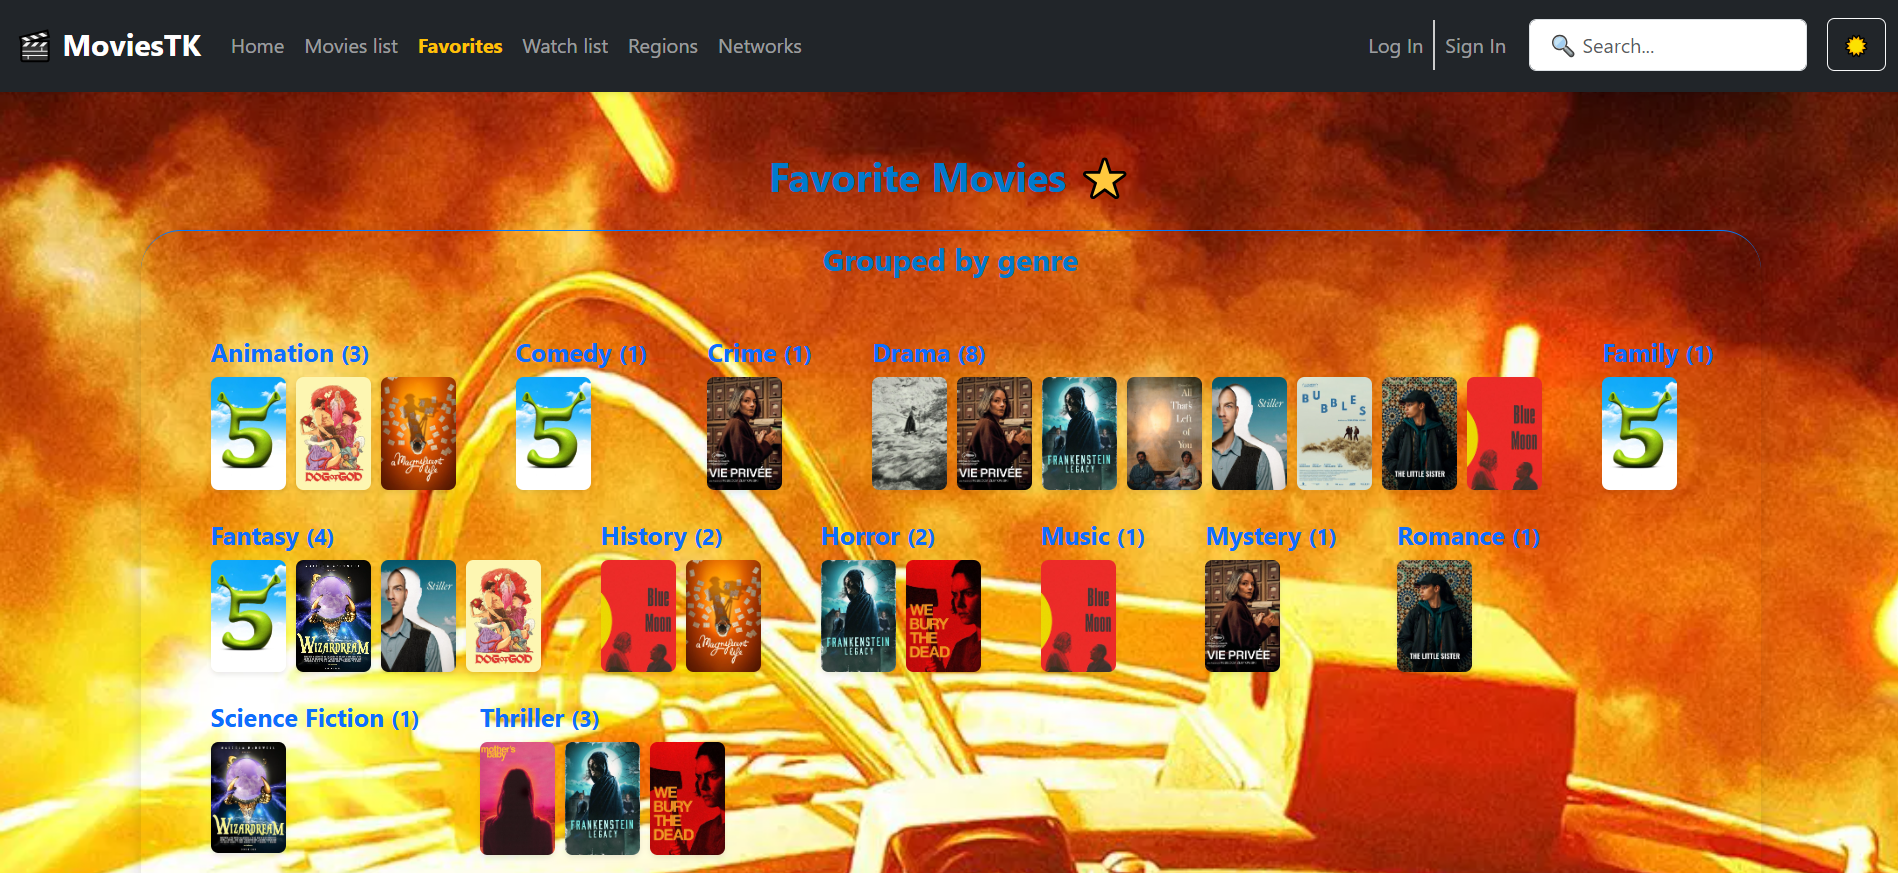The image size is (1898, 873).
Task: Open the Blue Moon poster under Music
Action: point(1078,616)
